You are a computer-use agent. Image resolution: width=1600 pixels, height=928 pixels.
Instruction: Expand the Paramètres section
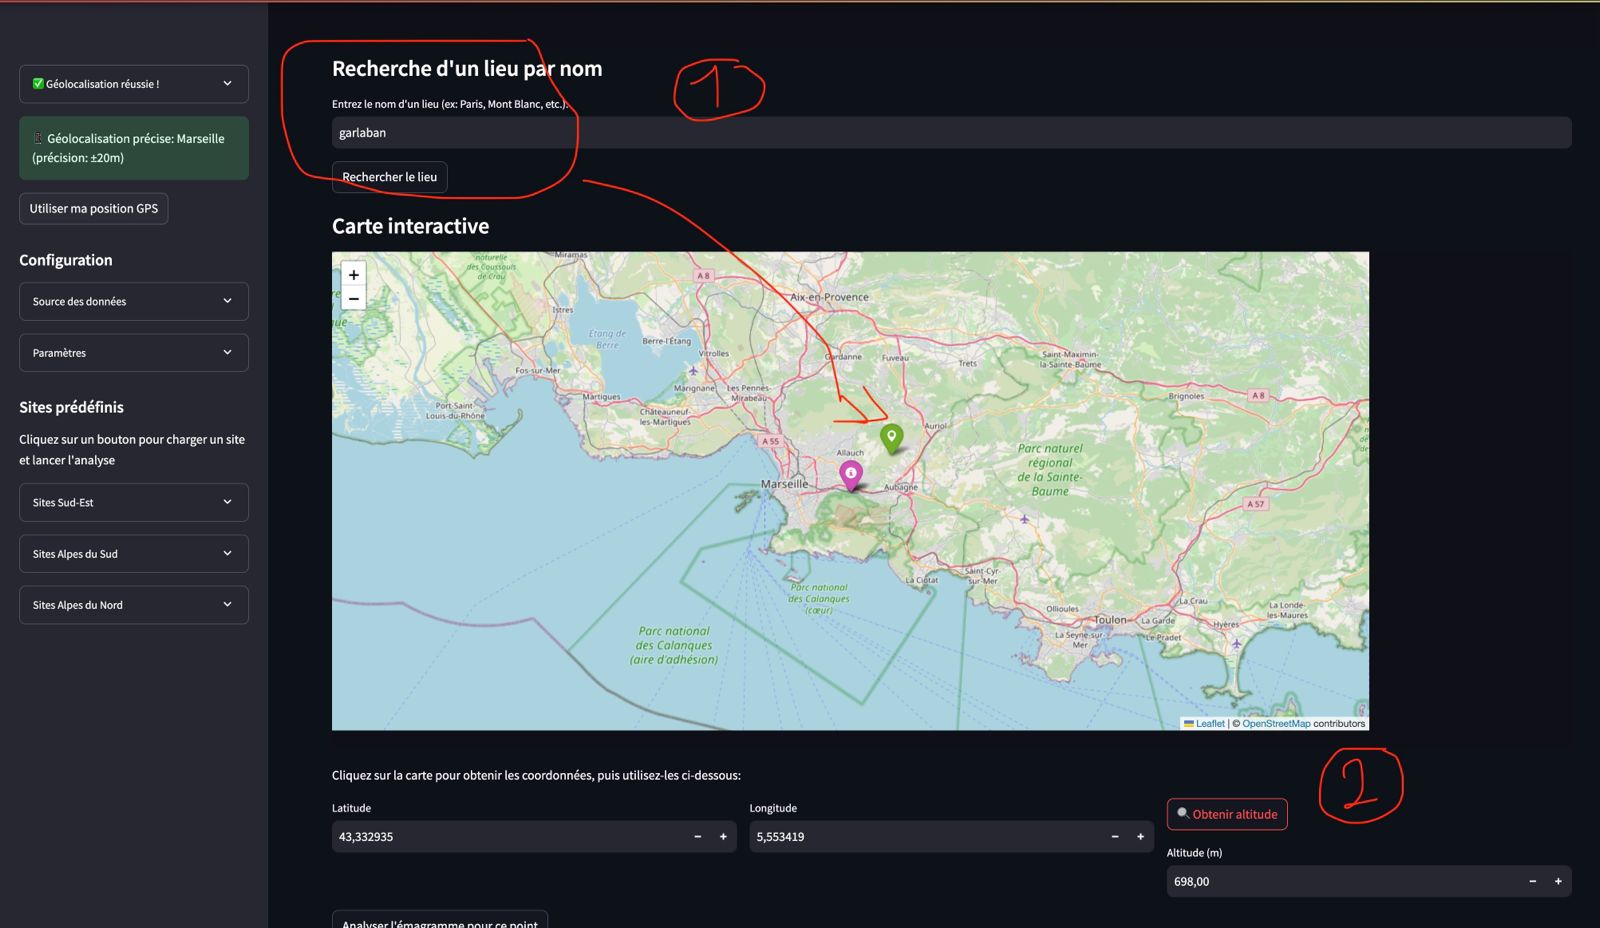133,353
